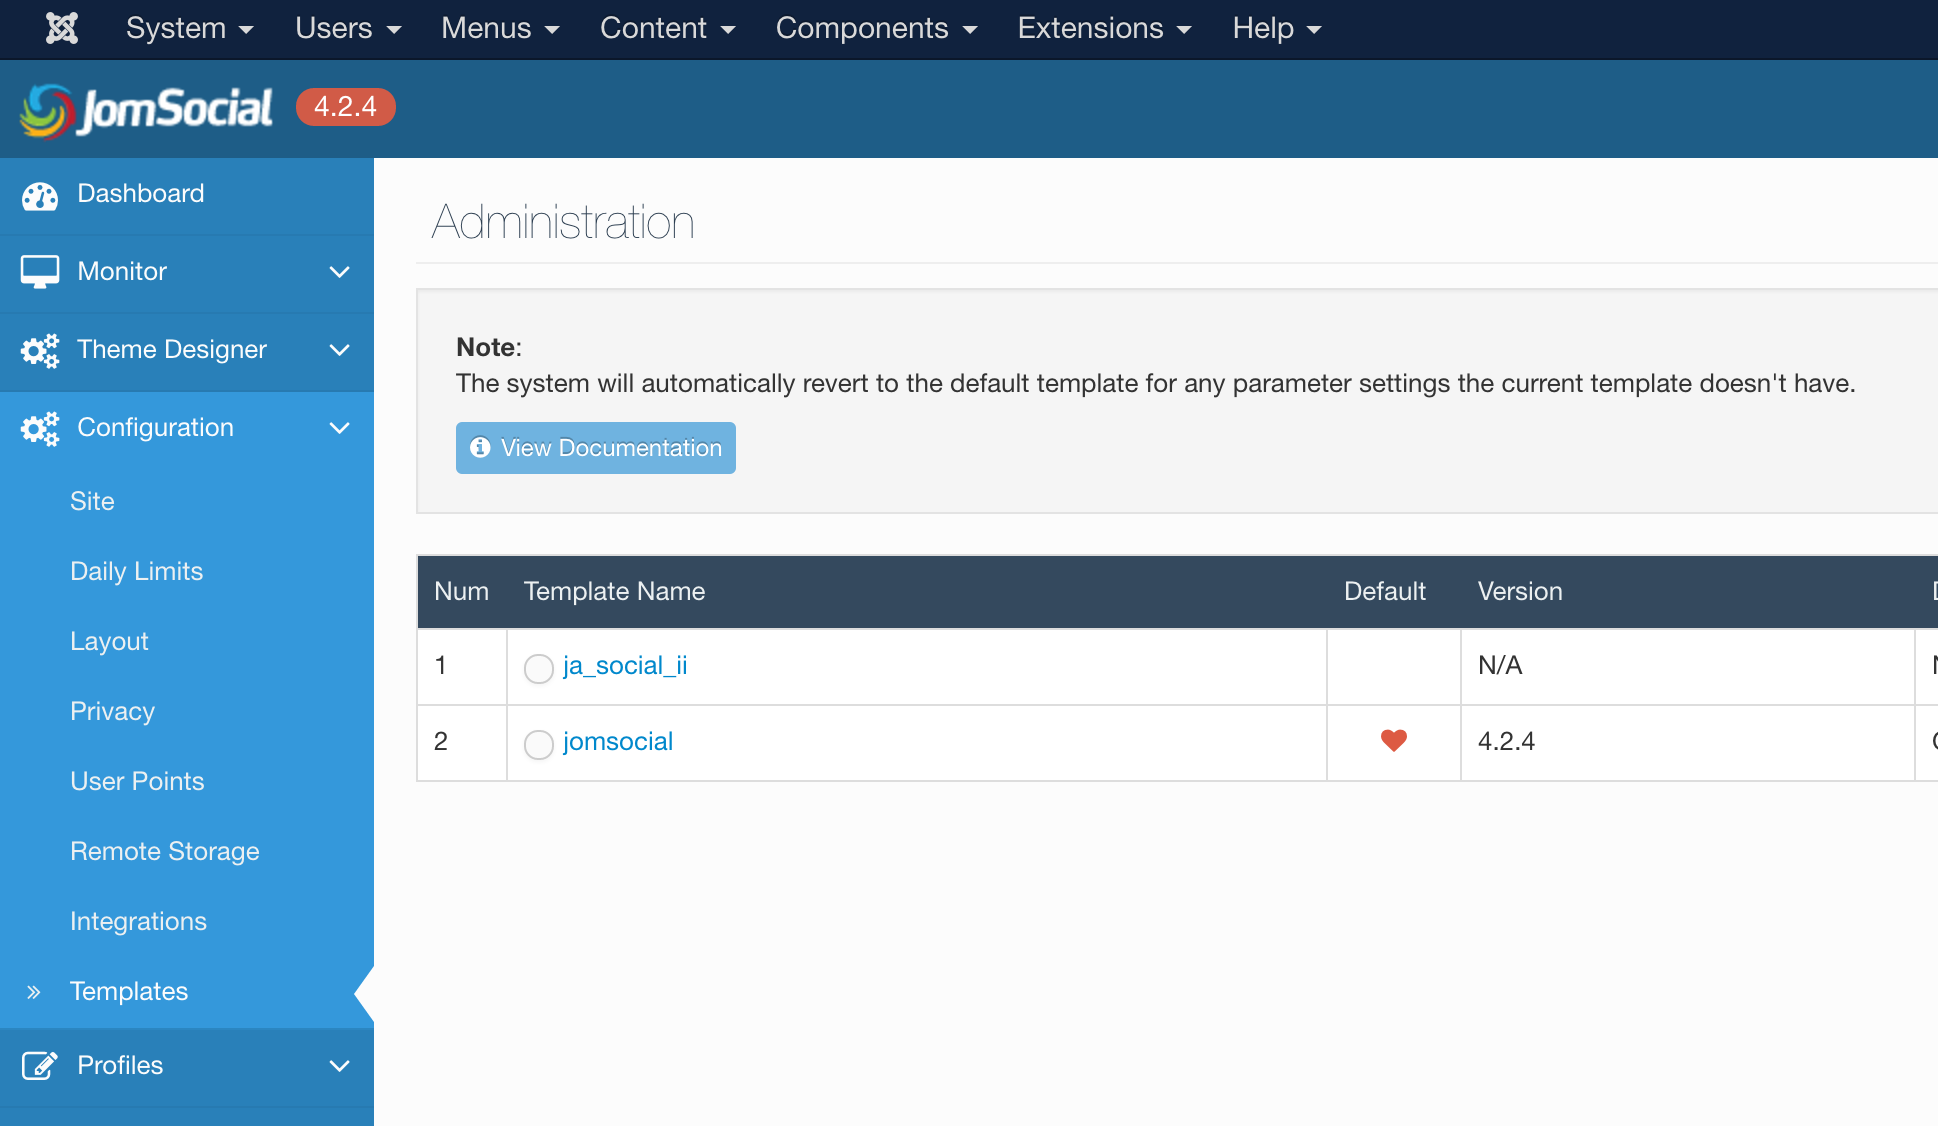Expand the Theme Designer chevron
Screen dimensions: 1938x1126
340,350
